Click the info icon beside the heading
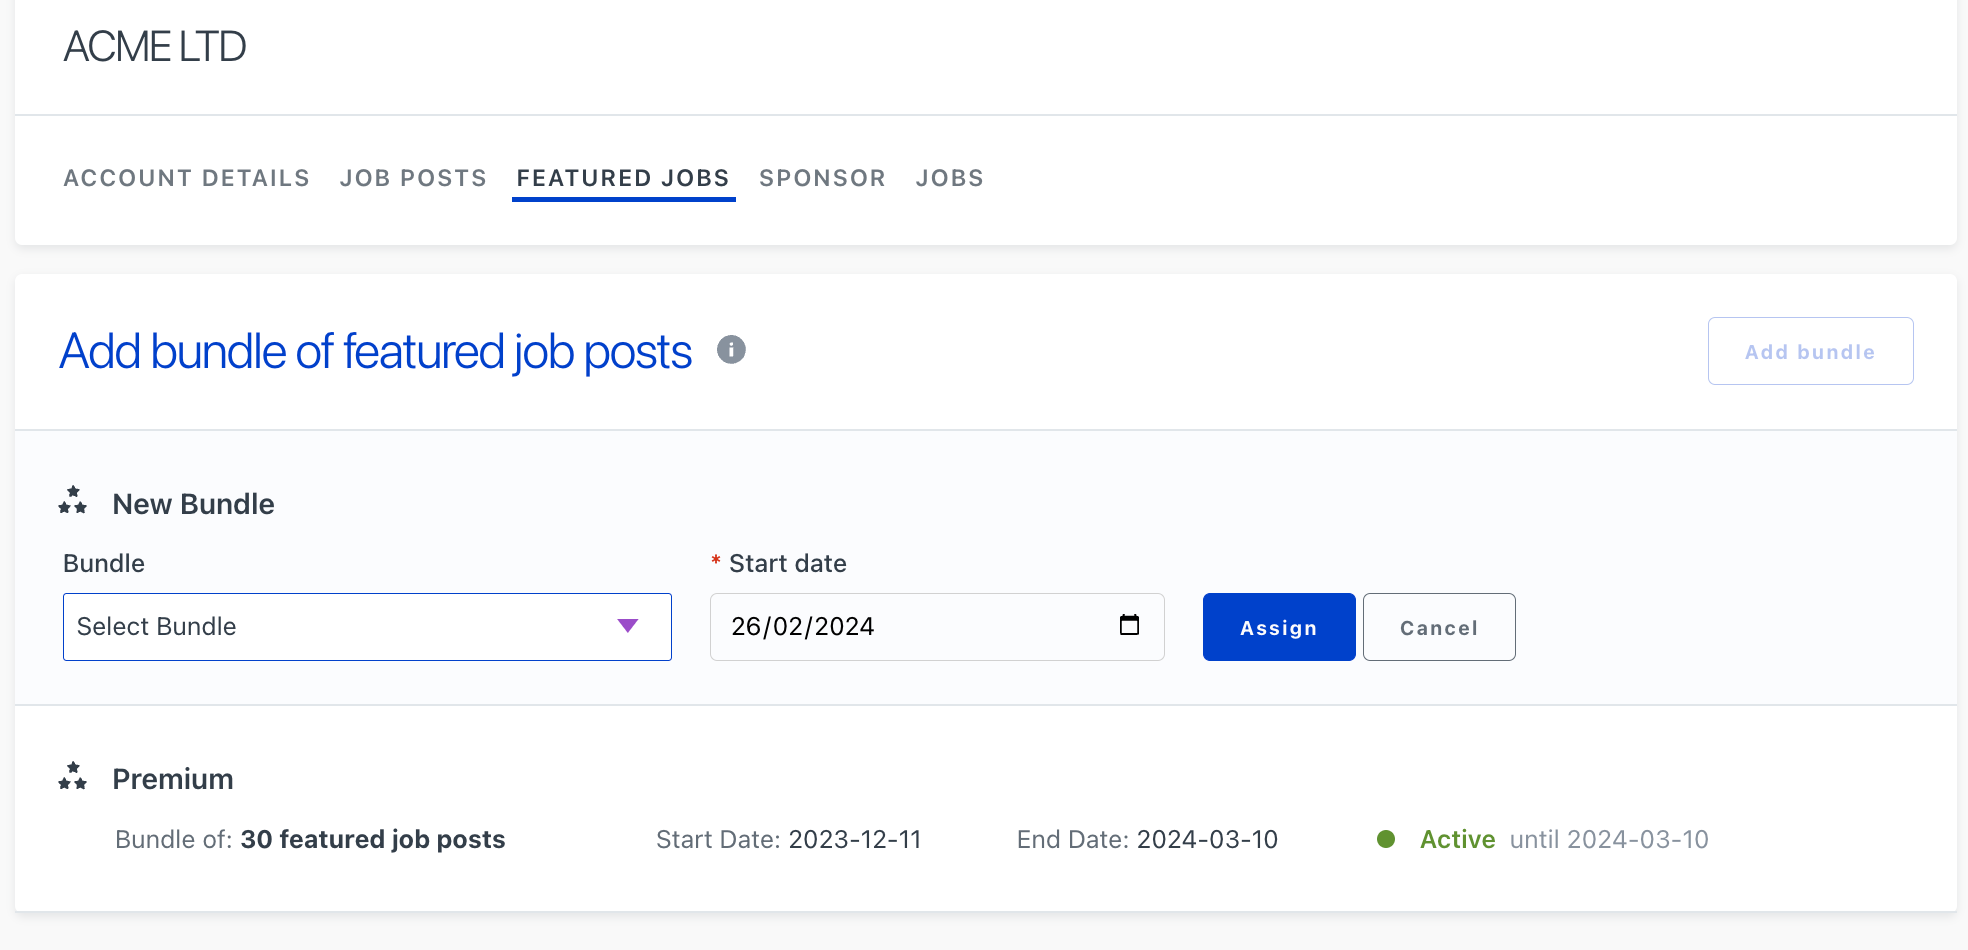1968x950 pixels. point(731,350)
